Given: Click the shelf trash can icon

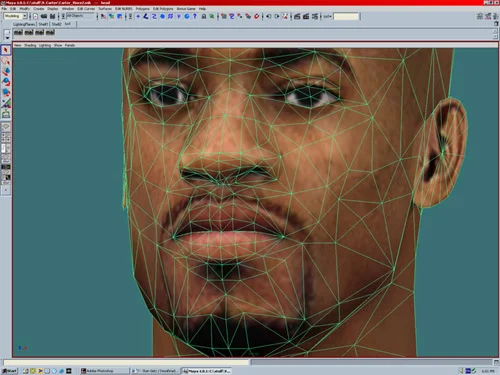Looking at the screenshot, I should 496,24.
